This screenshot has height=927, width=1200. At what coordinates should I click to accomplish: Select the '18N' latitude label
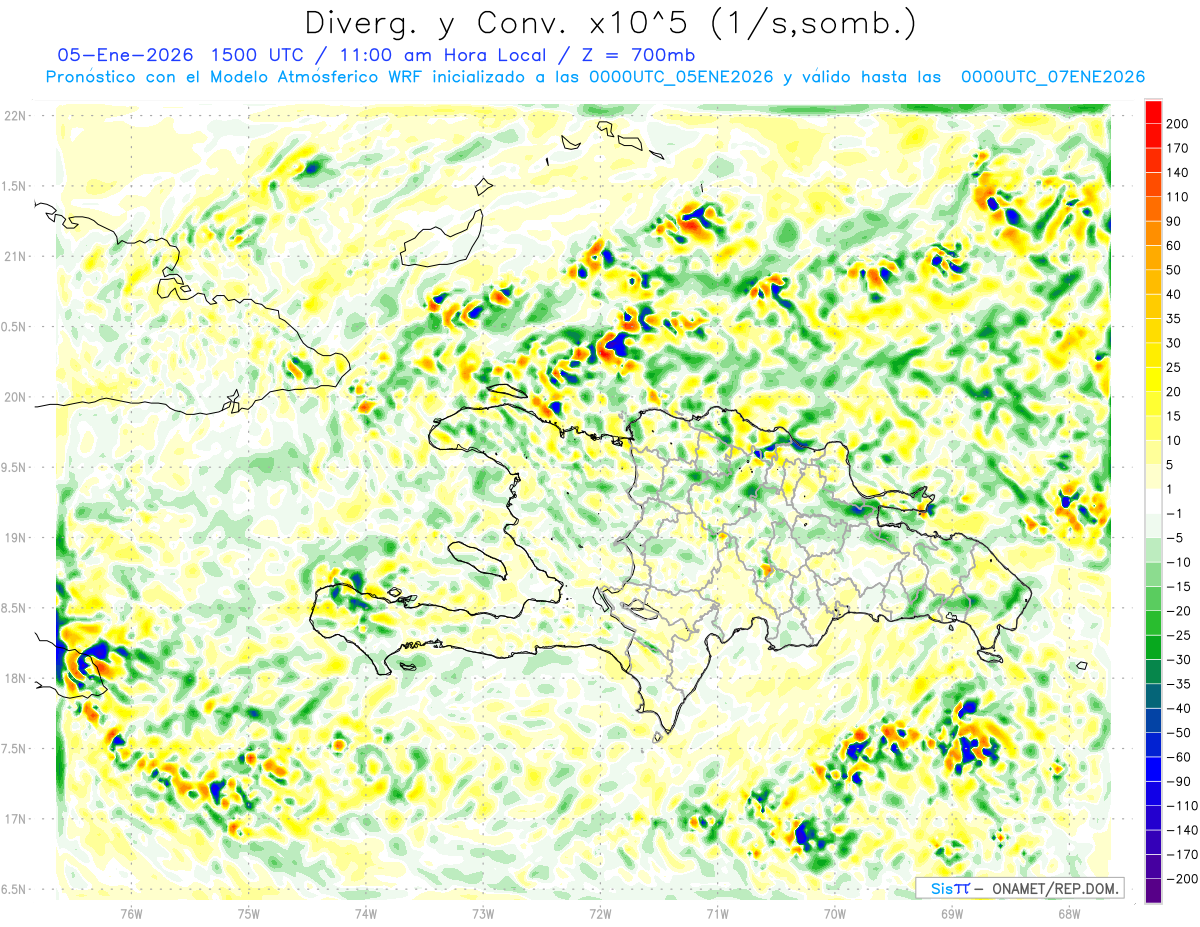click(x=15, y=678)
